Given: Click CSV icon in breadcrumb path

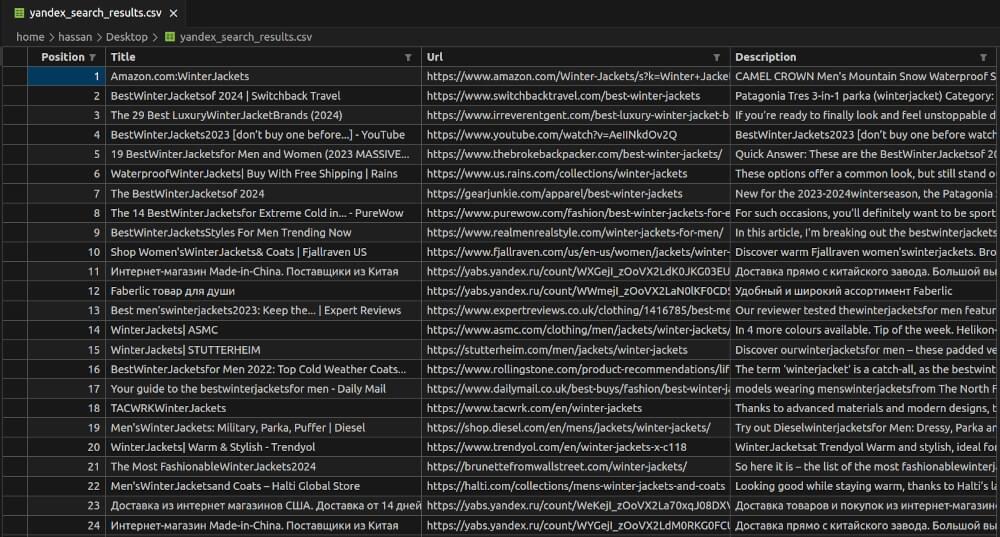Looking at the screenshot, I should (170, 37).
